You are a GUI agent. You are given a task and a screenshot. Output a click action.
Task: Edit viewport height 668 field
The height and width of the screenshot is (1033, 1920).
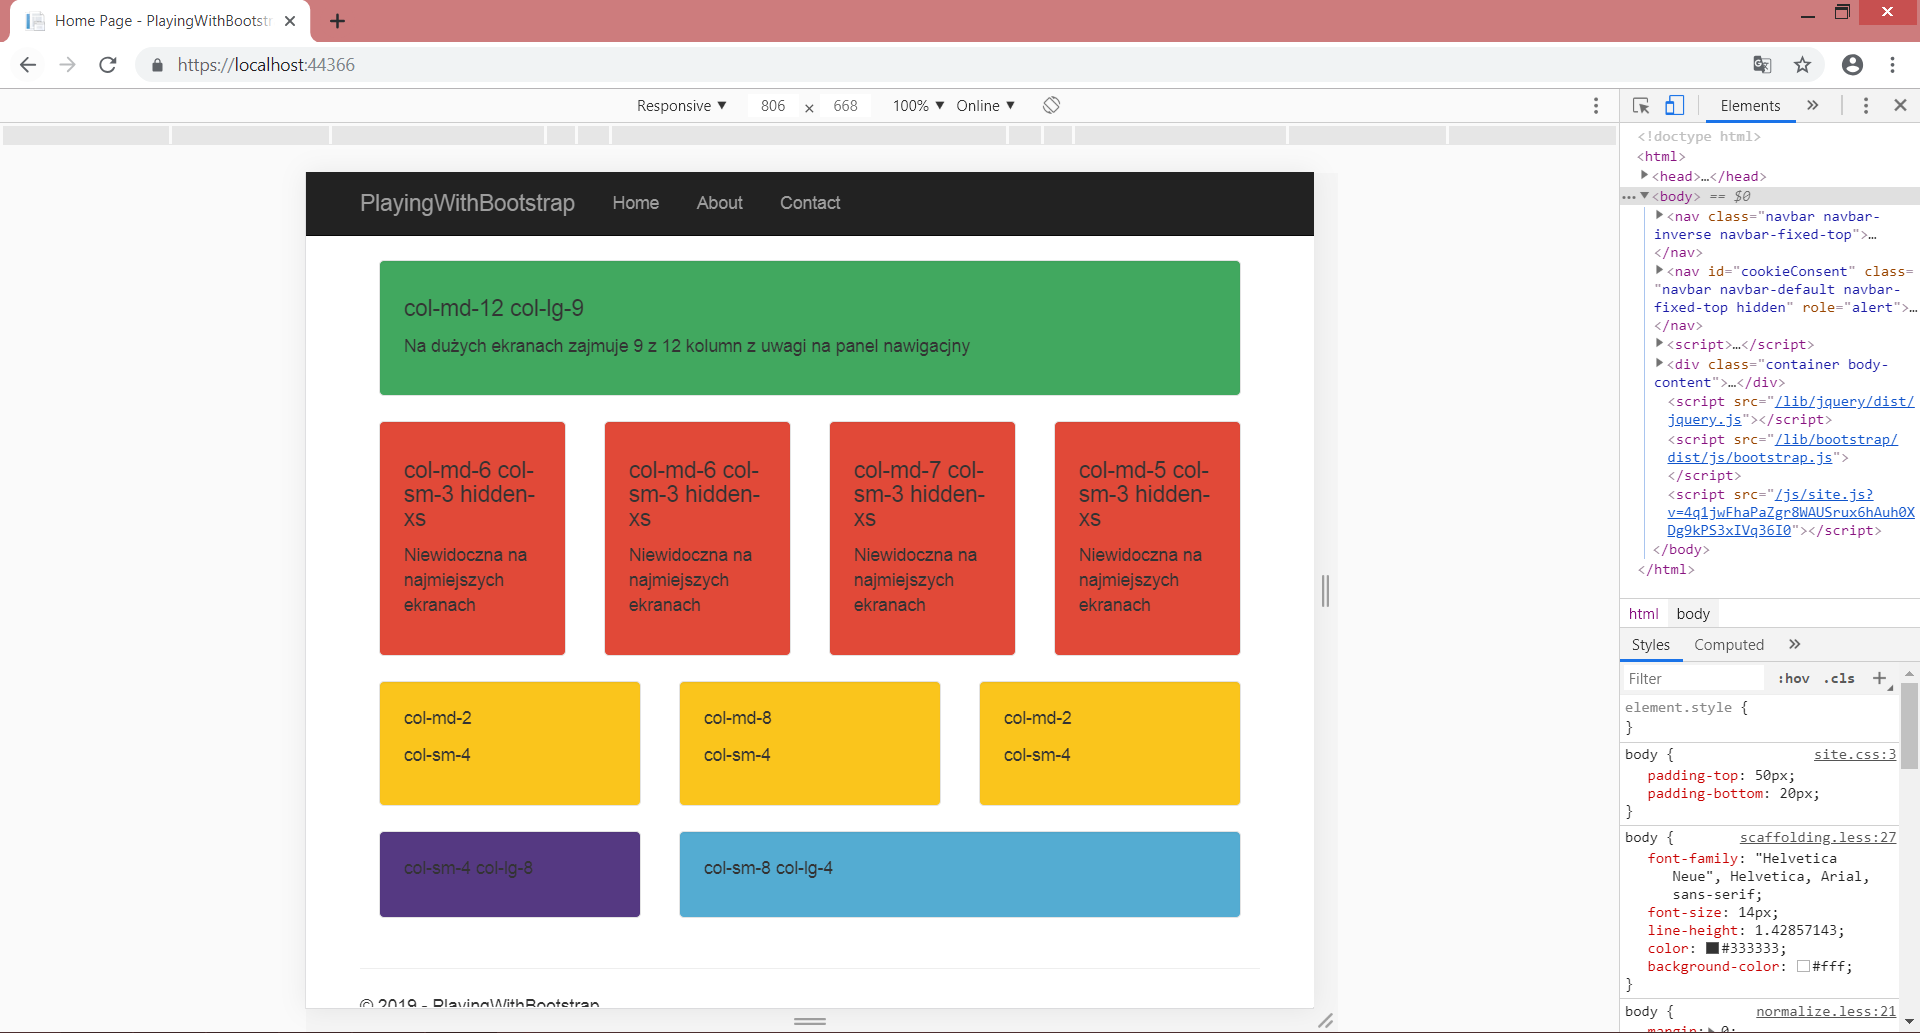845,105
